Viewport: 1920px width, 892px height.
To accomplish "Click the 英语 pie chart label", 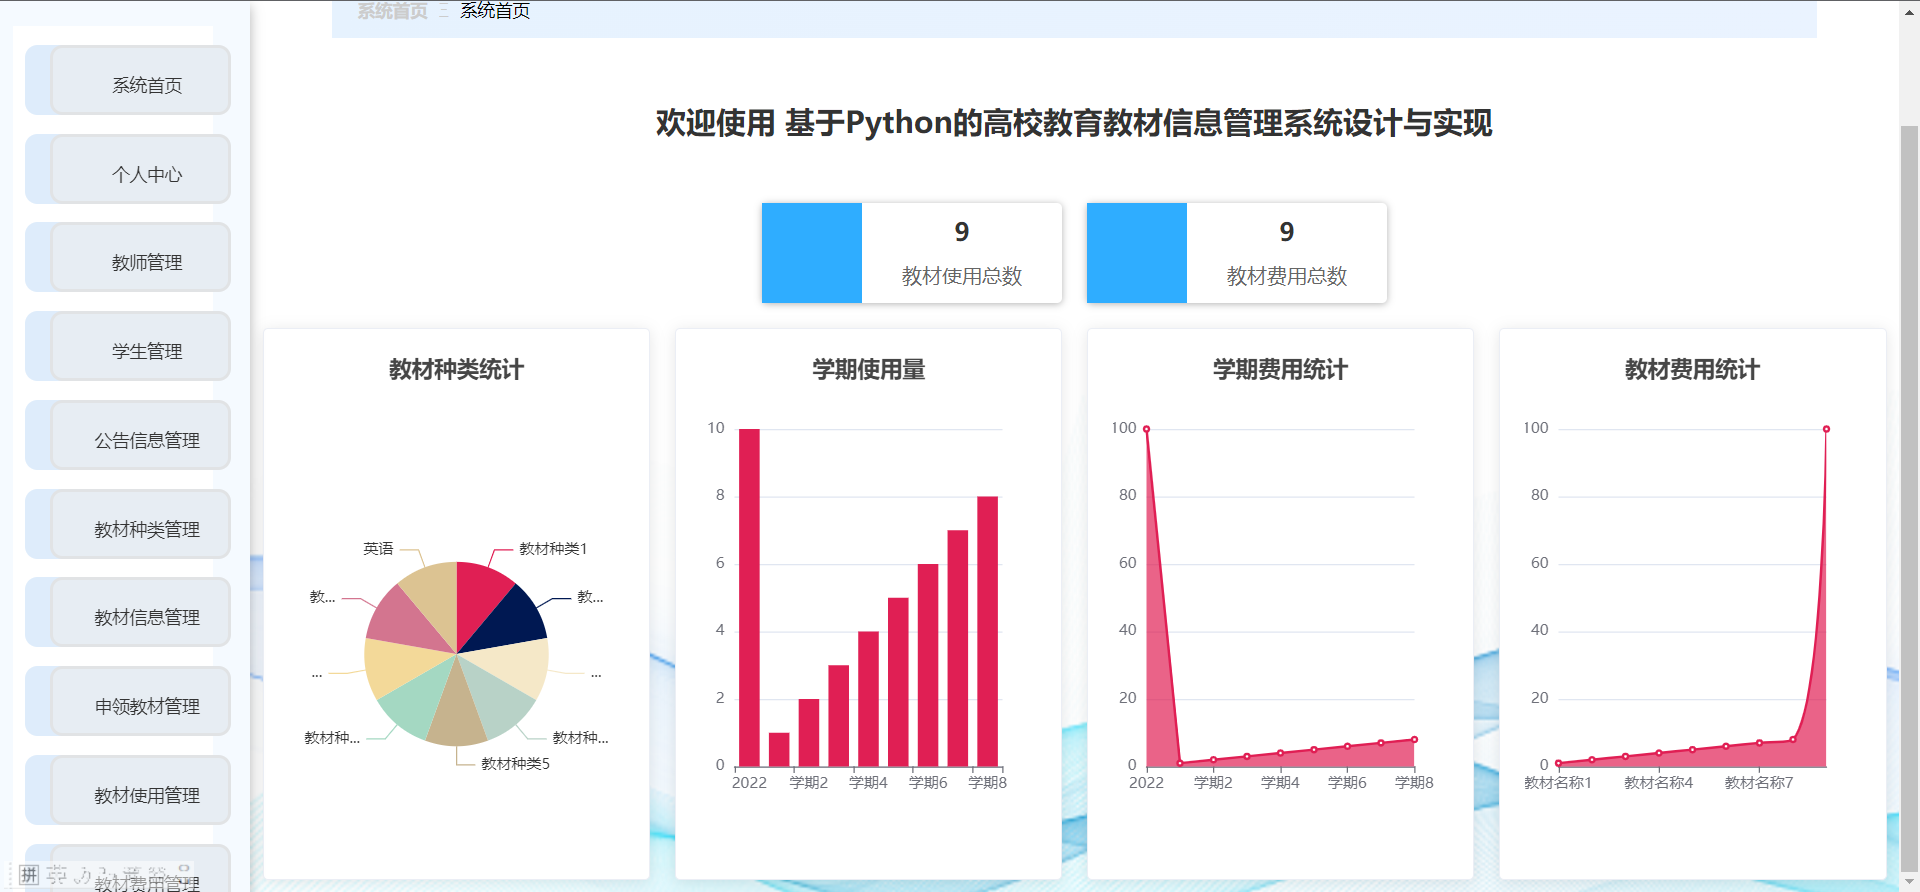I will click(378, 549).
